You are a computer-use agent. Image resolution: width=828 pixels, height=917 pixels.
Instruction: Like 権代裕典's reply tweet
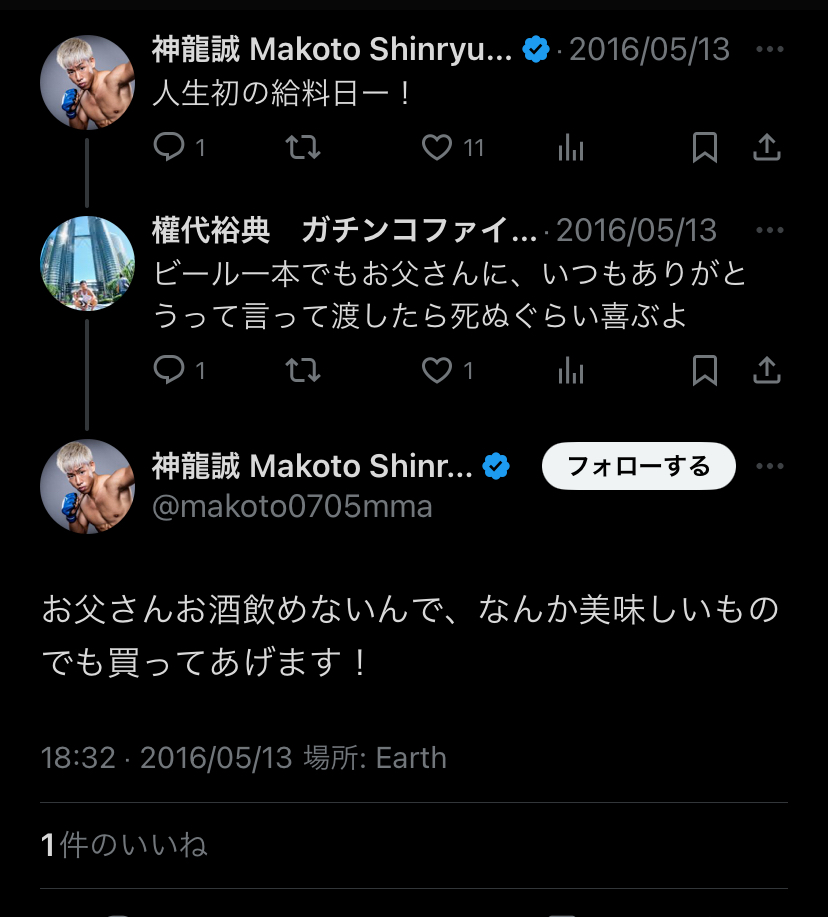(x=437, y=370)
